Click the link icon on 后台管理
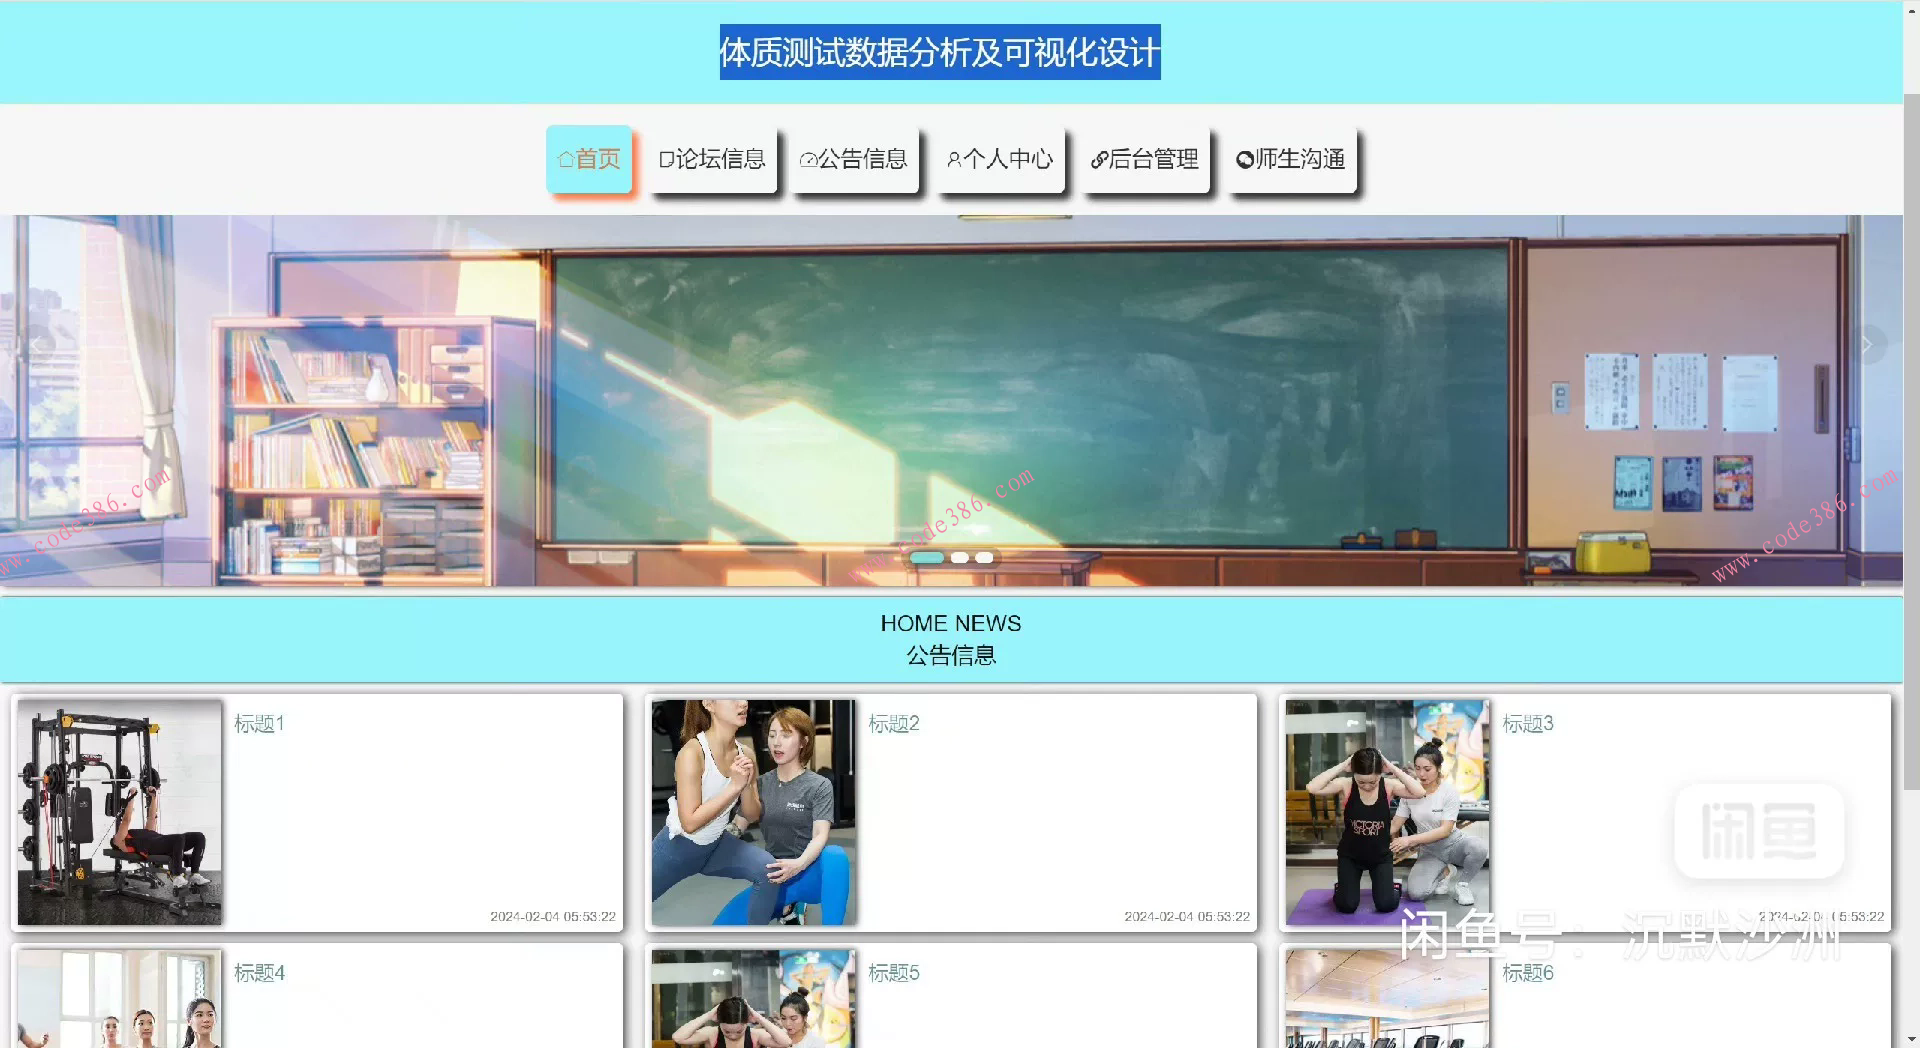Viewport: 1920px width, 1048px height. [x=1099, y=158]
